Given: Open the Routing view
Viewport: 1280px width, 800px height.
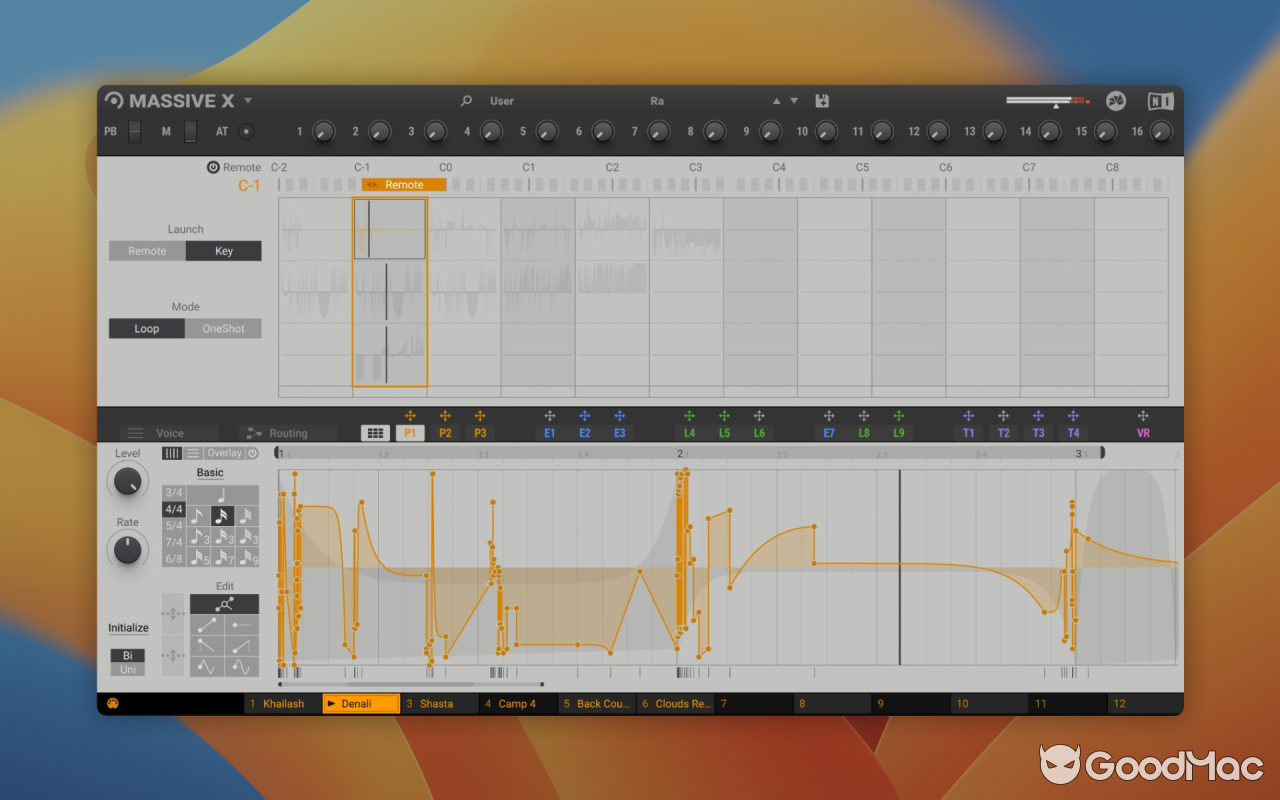Looking at the screenshot, I should coord(288,432).
